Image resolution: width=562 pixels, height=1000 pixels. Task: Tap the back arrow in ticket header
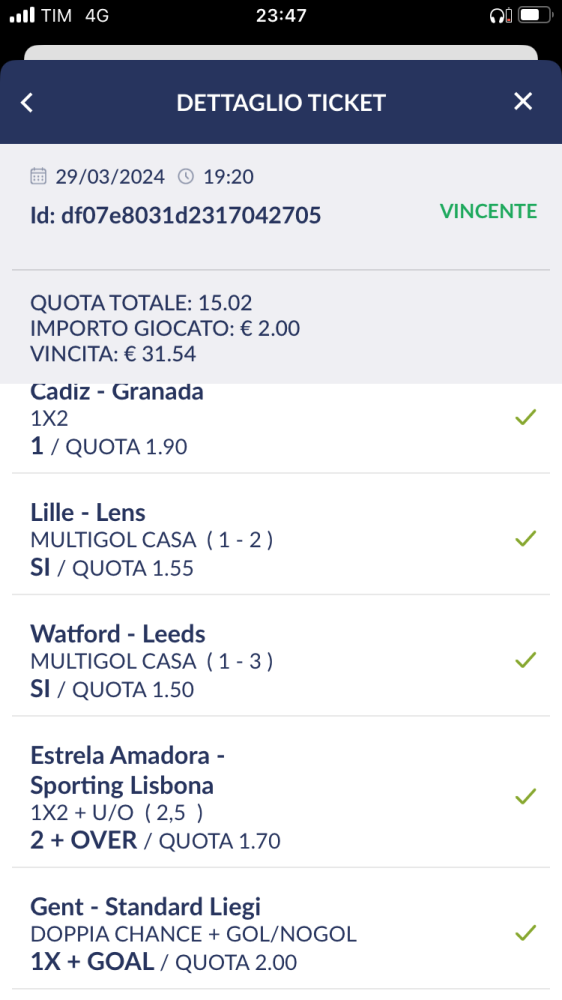[27, 102]
